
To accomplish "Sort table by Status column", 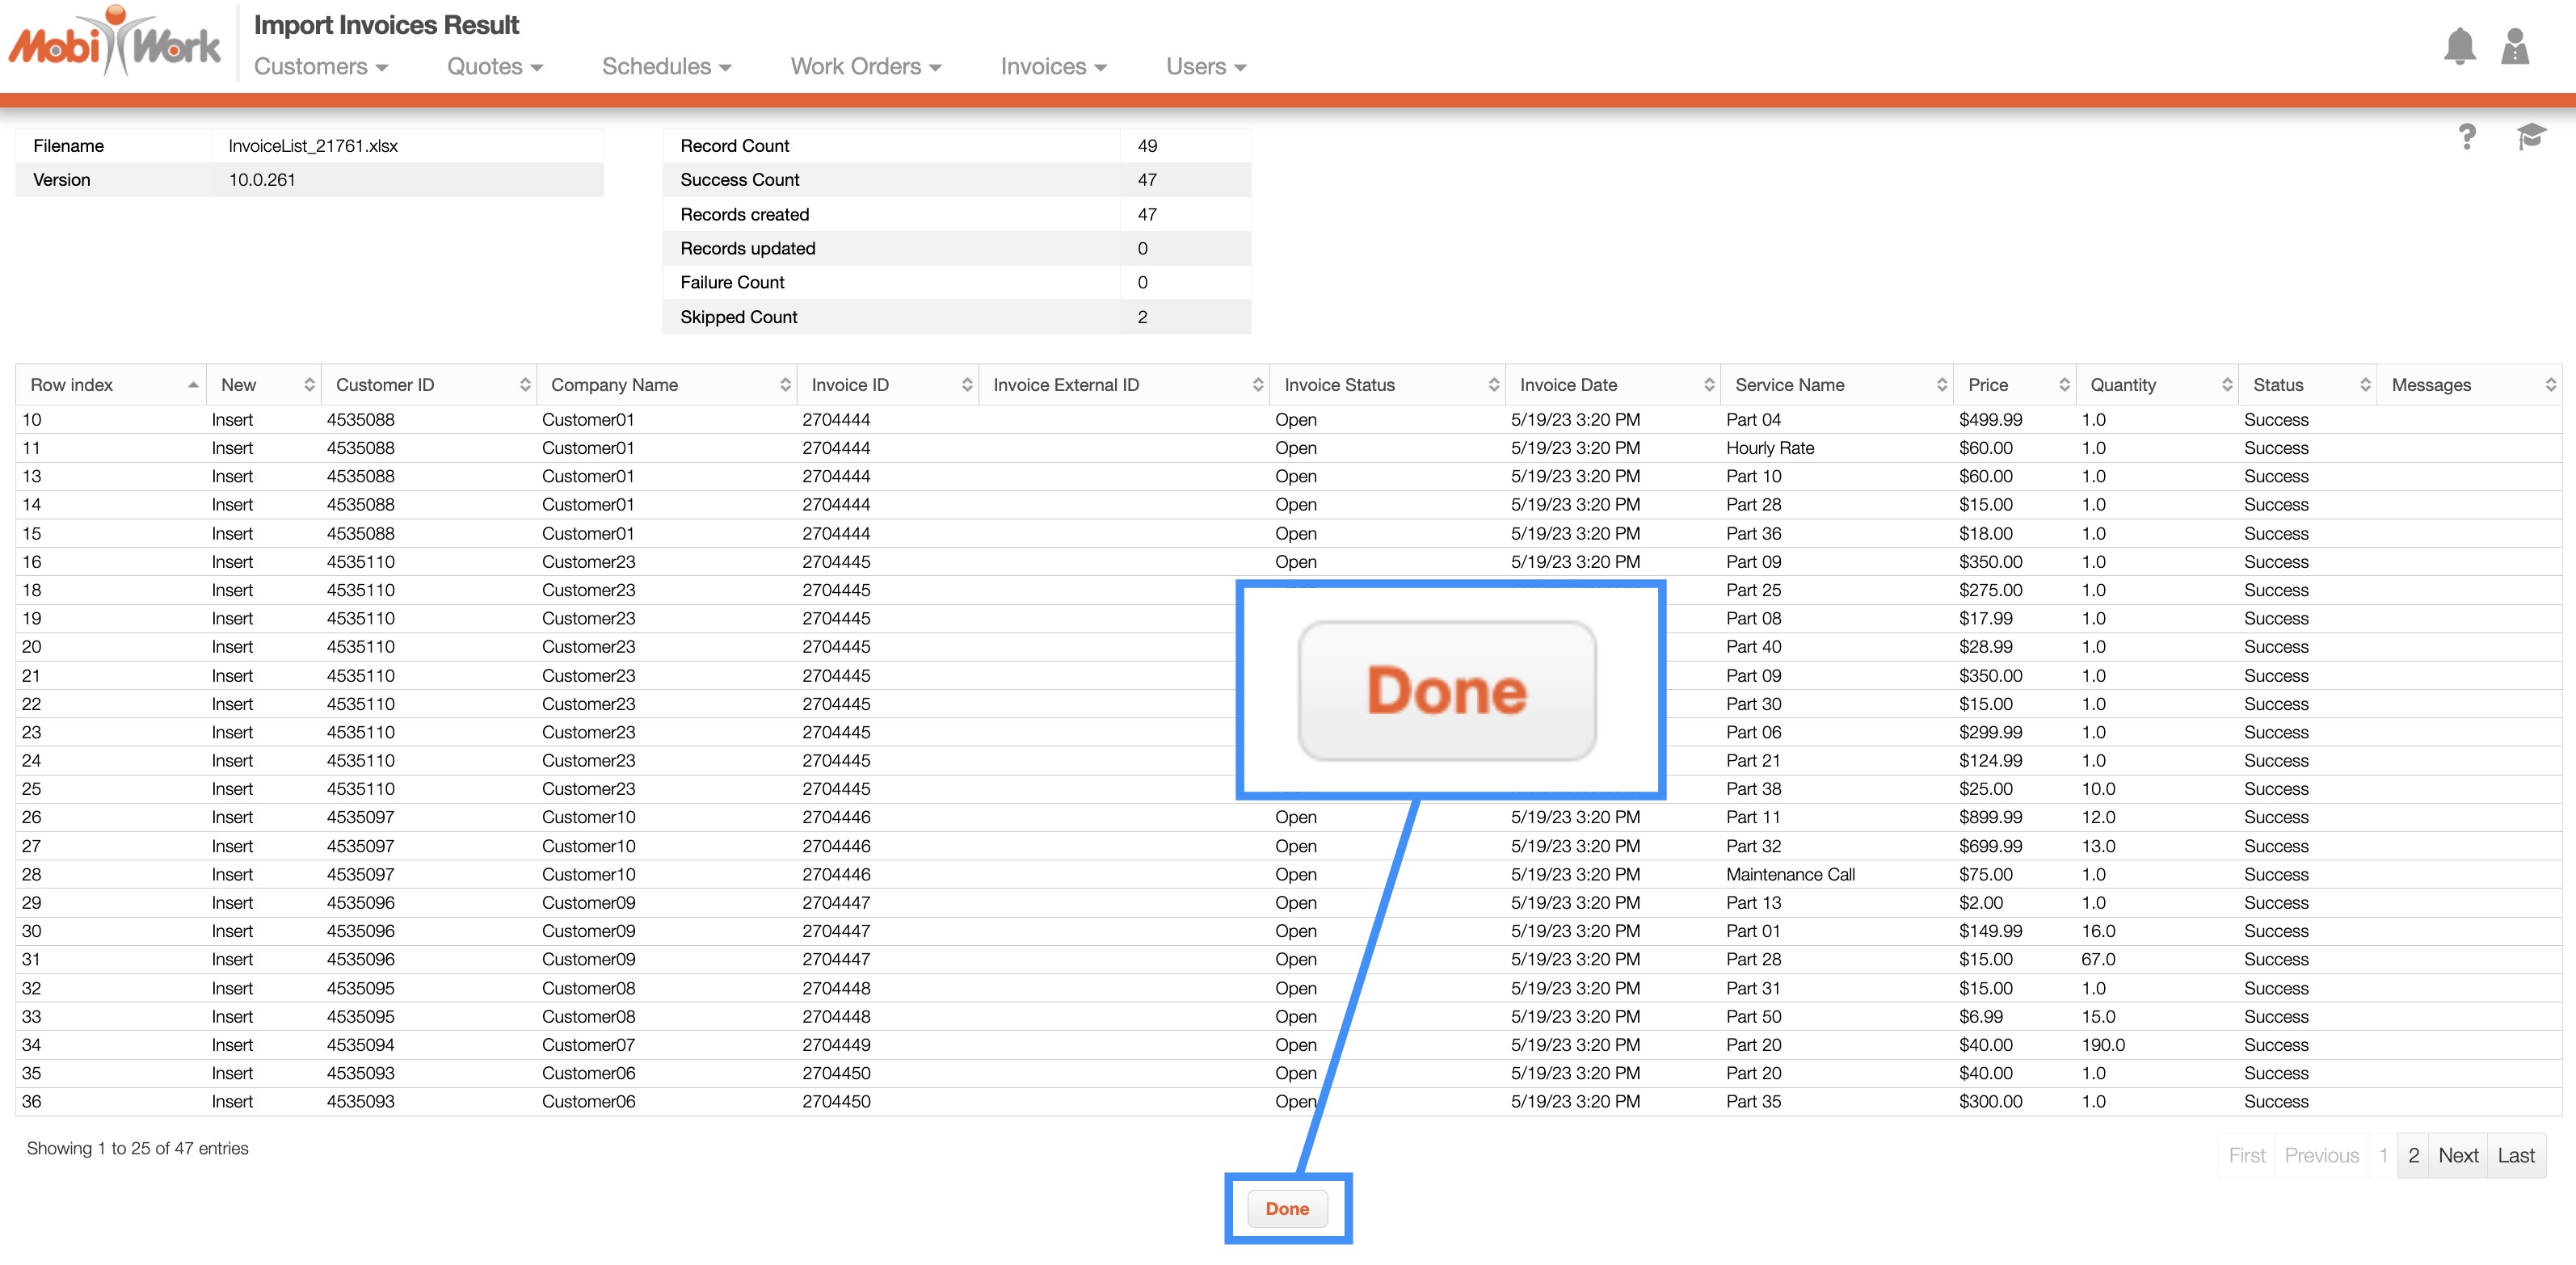I will coord(2364,385).
